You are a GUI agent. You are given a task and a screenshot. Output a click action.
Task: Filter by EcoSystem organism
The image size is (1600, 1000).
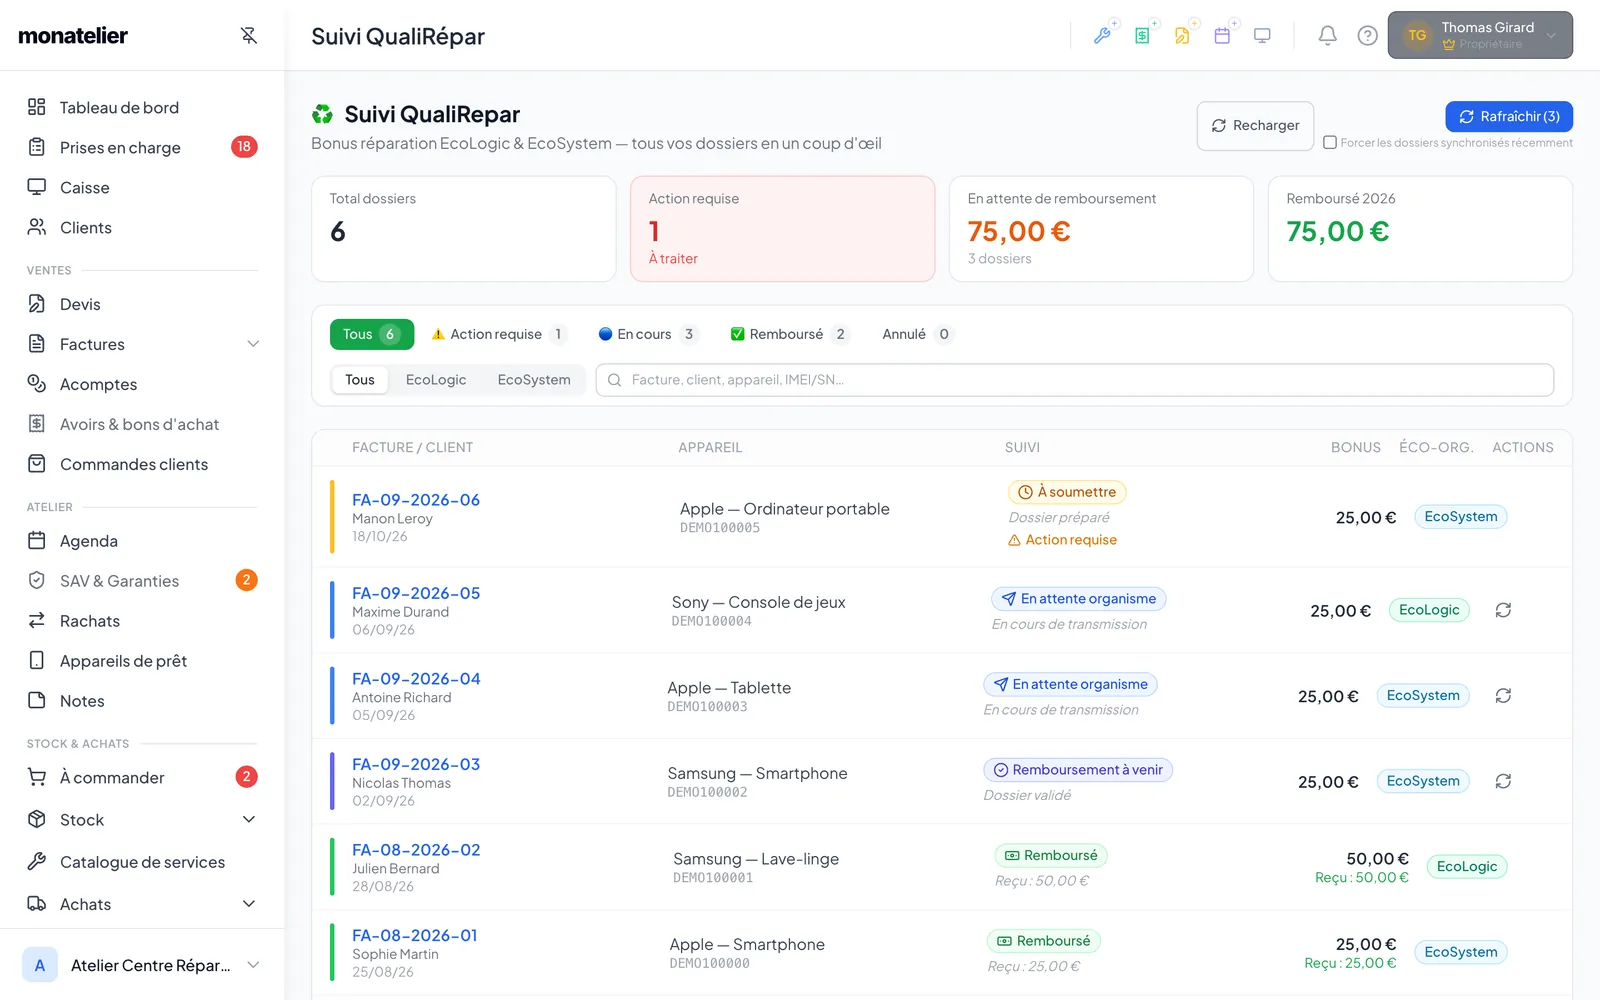click(x=534, y=380)
